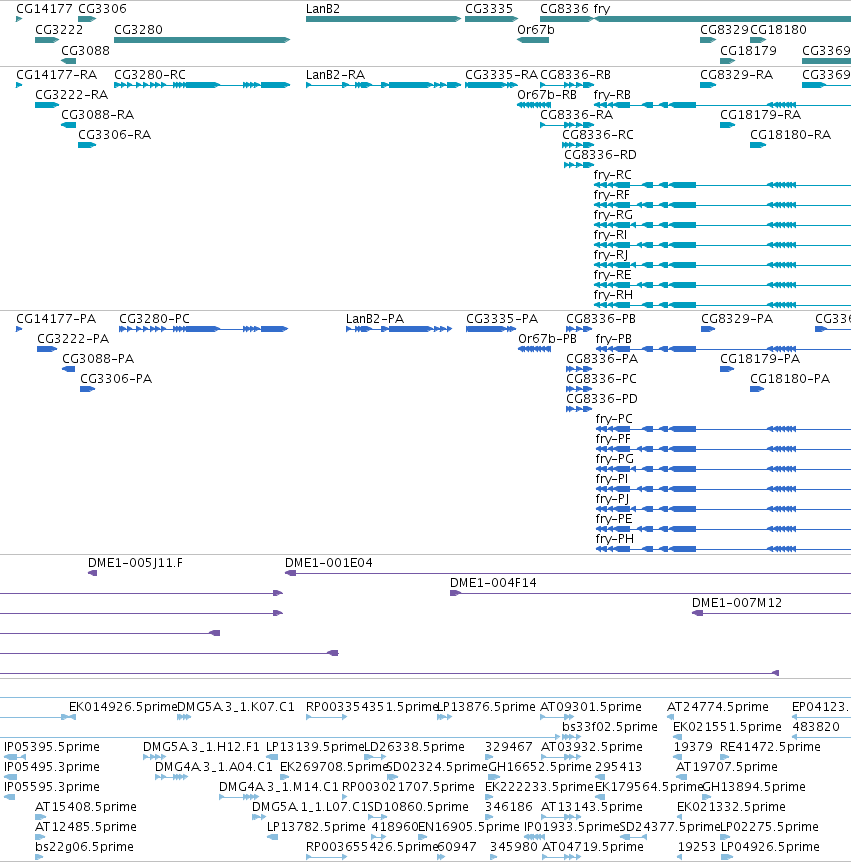Click the CG18179 gene label
Screen dimensions: 851x862
click(748, 51)
